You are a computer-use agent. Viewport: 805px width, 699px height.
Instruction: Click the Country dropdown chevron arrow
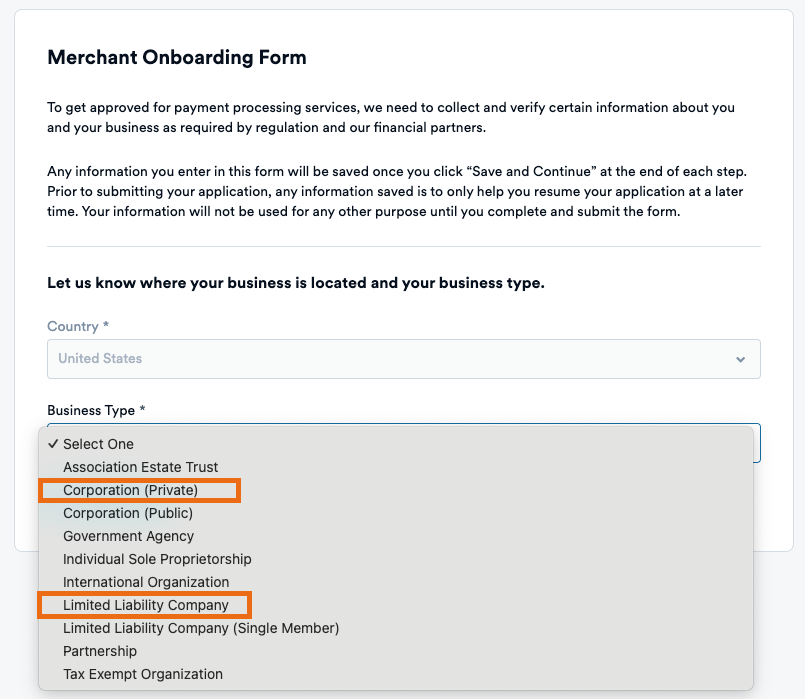tap(740, 359)
